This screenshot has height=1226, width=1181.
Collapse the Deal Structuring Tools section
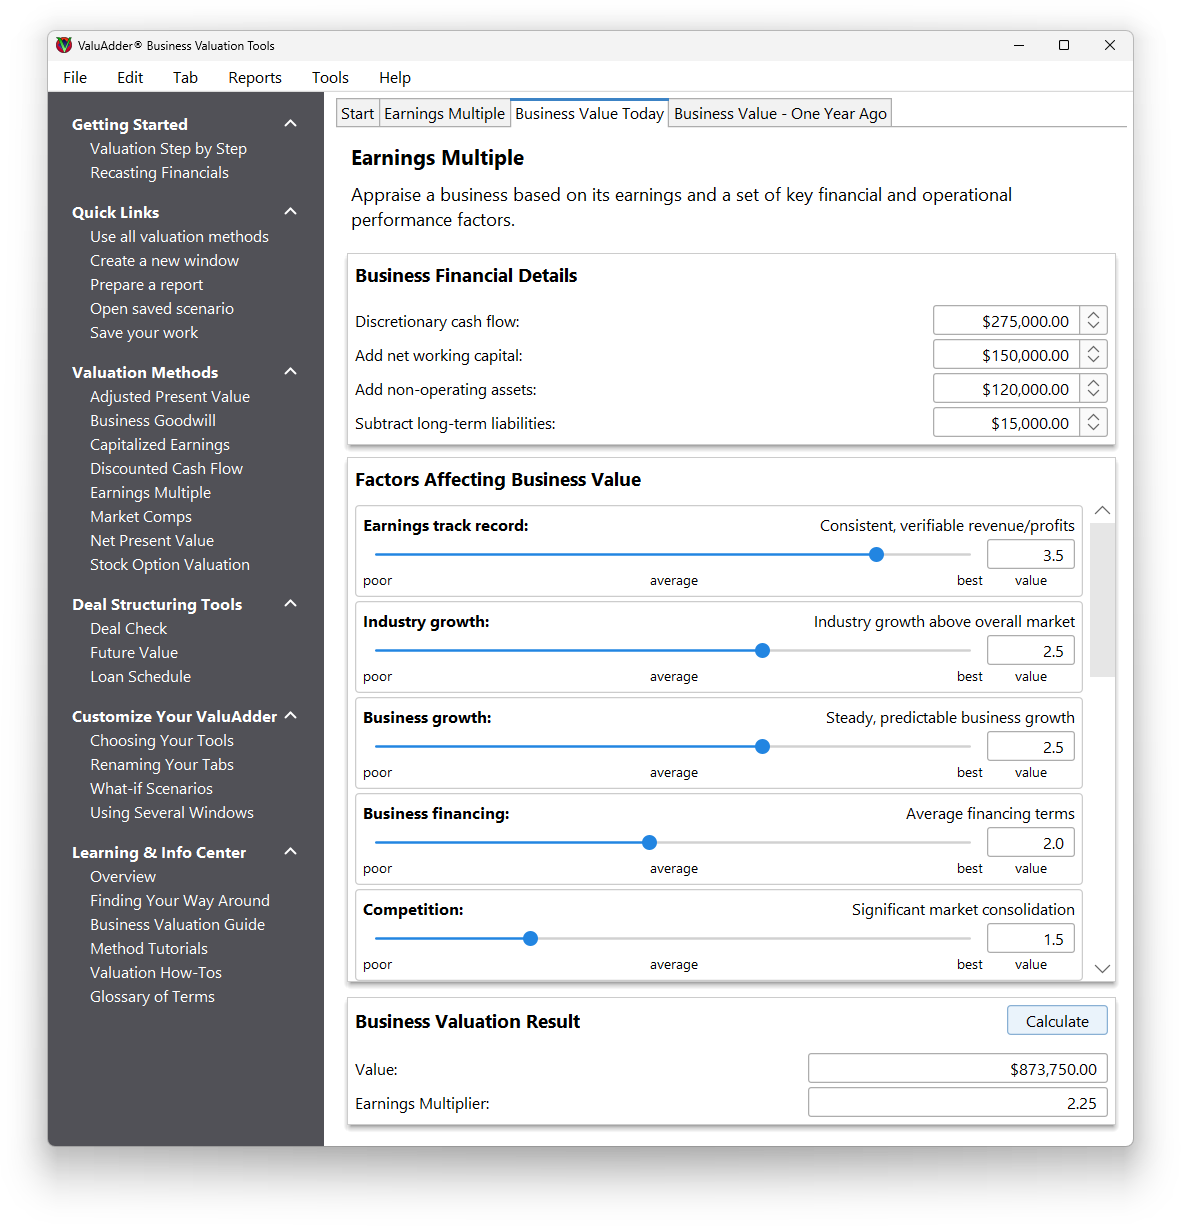click(291, 604)
